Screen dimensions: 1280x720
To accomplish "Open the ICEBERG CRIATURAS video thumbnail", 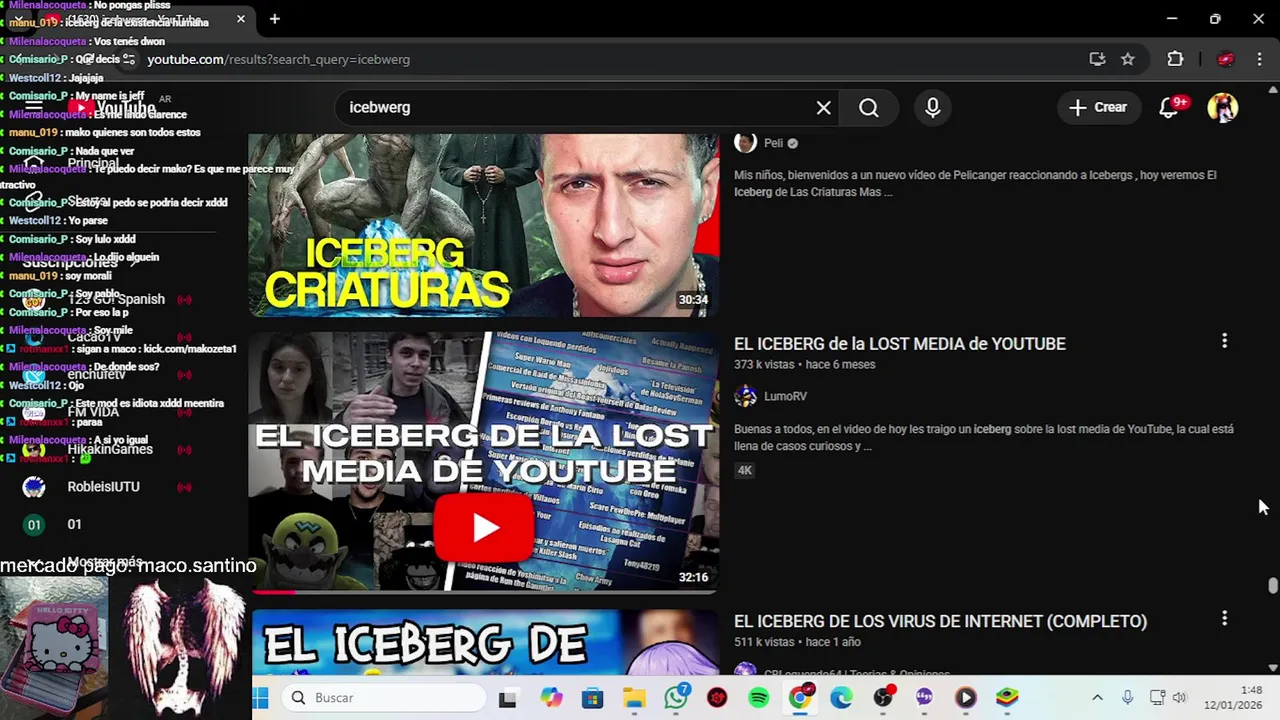I will (x=484, y=226).
